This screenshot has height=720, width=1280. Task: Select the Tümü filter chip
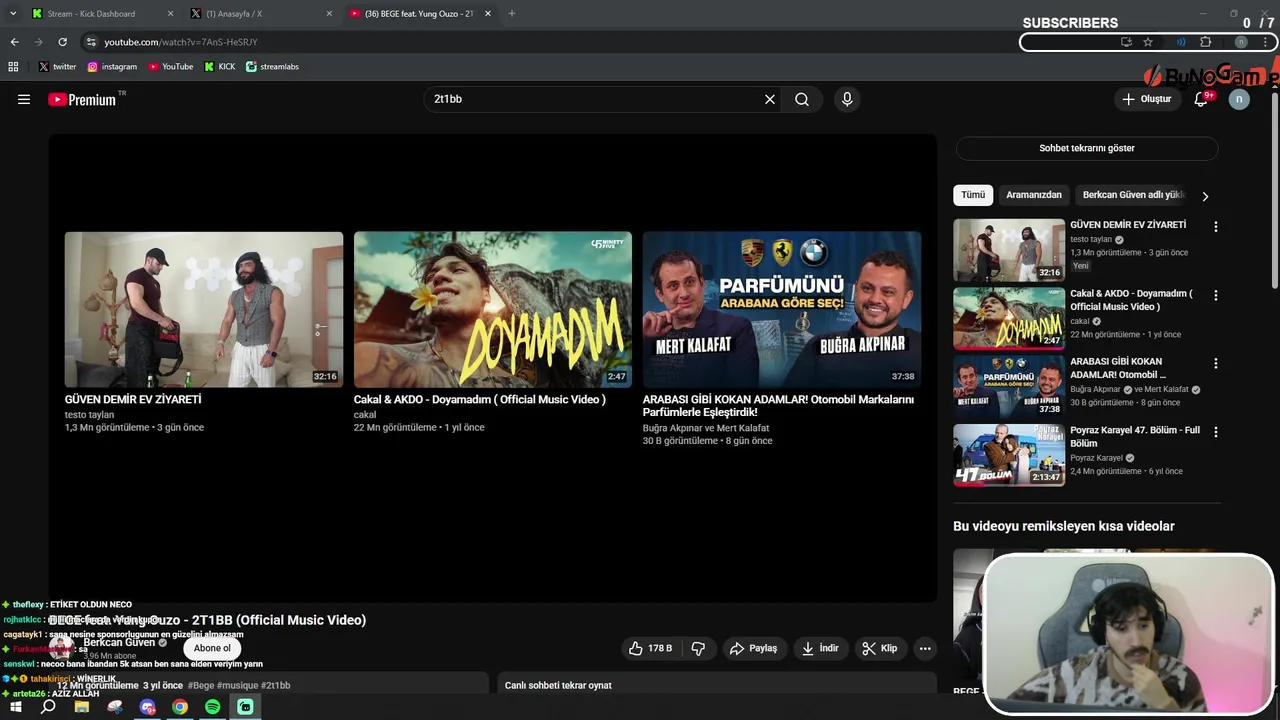tap(973, 195)
